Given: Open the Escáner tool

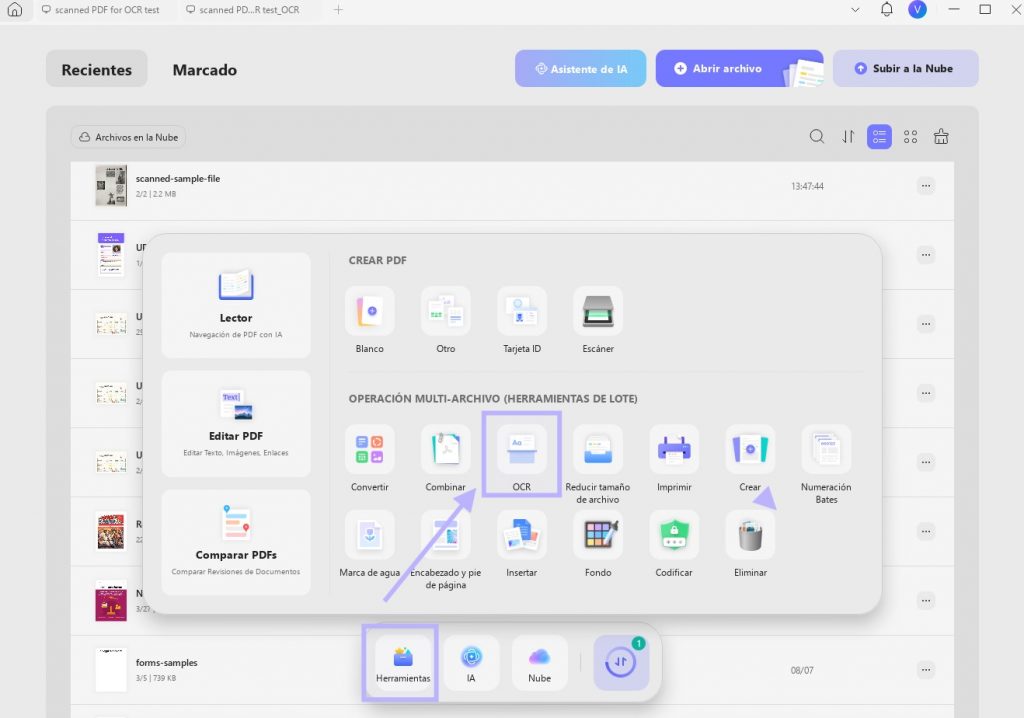Looking at the screenshot, I should click(598, 312).
